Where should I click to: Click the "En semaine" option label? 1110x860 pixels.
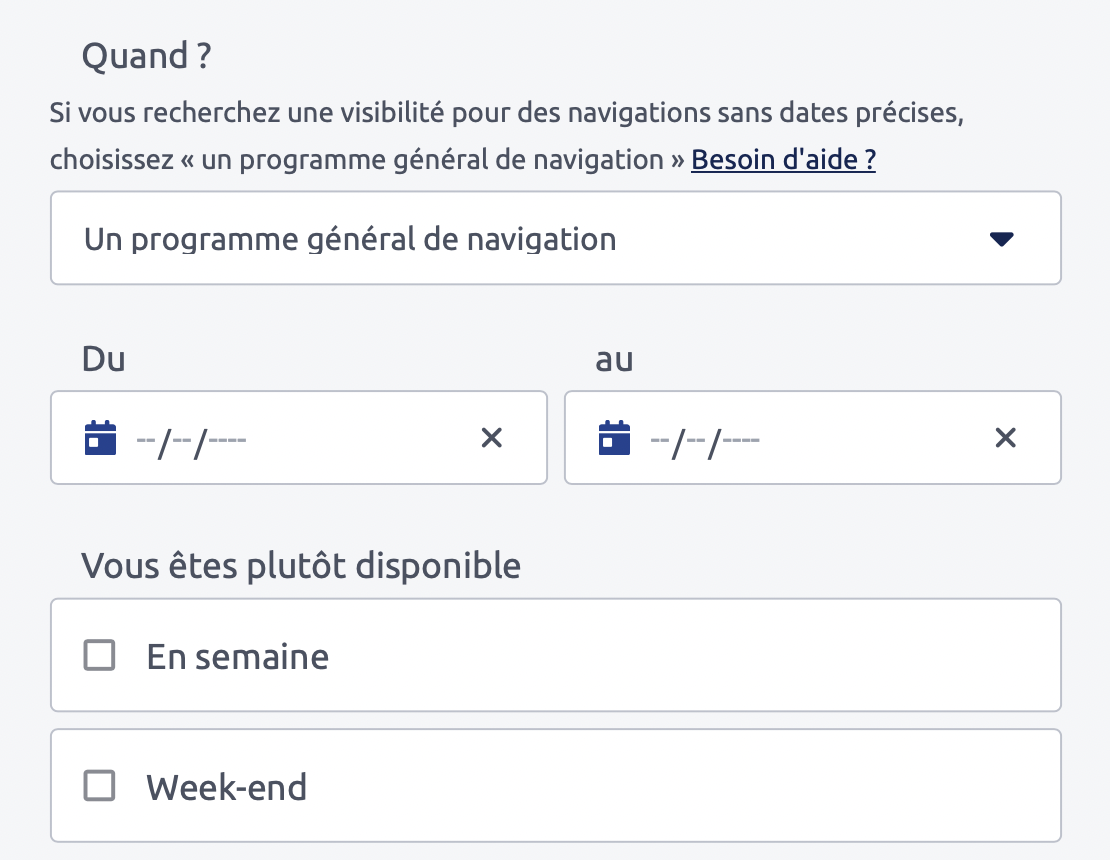click(x=237, y=657)
